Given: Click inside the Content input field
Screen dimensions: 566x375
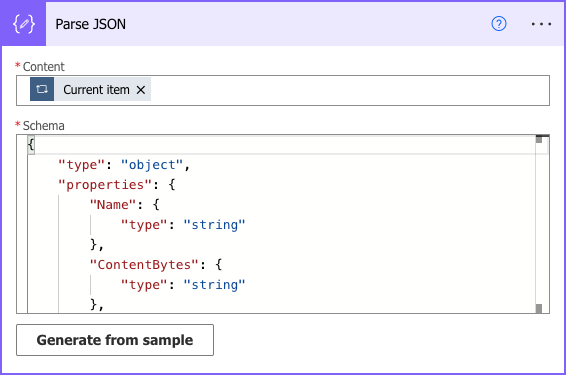Looking at the screenshot, I should pyautogui.click(x=283, y=91).
